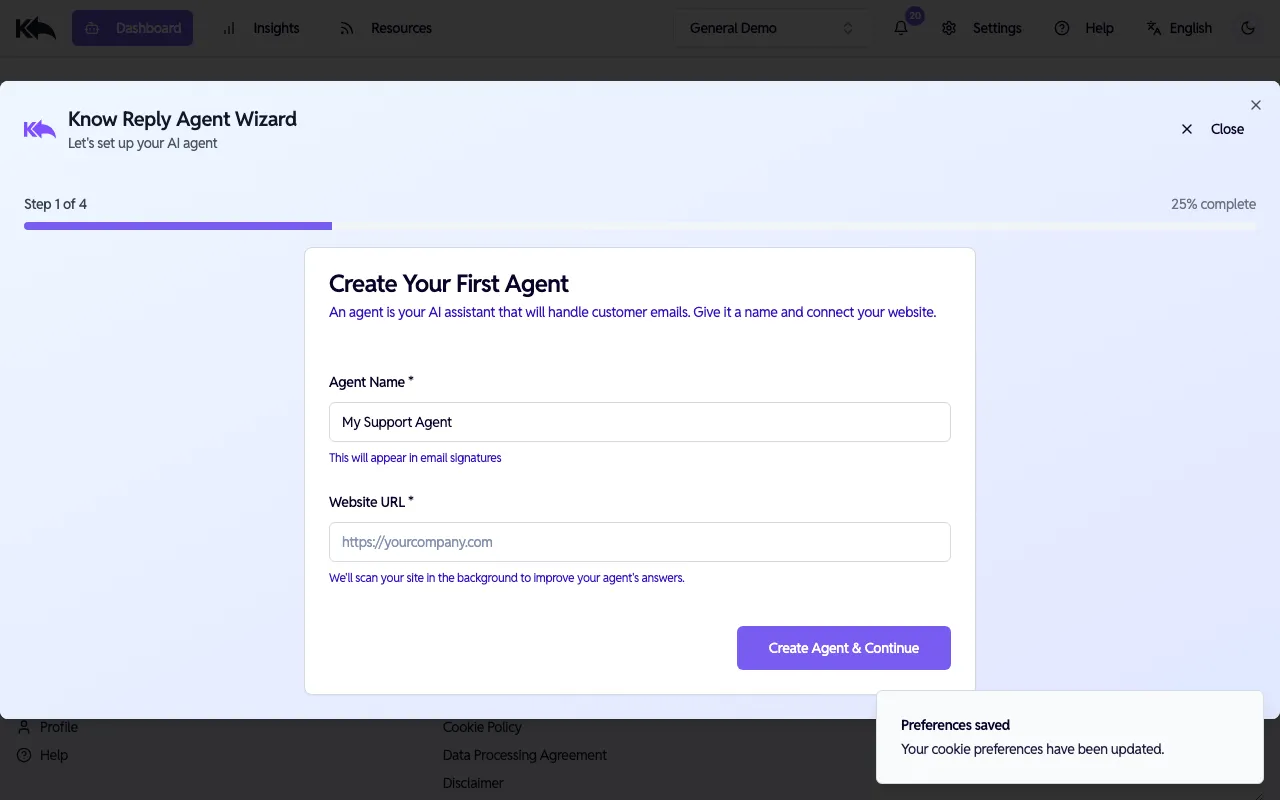The image size is (1280, 800).
Task: Toggle dark mode with the moon icon
Action: (1248, 28)
